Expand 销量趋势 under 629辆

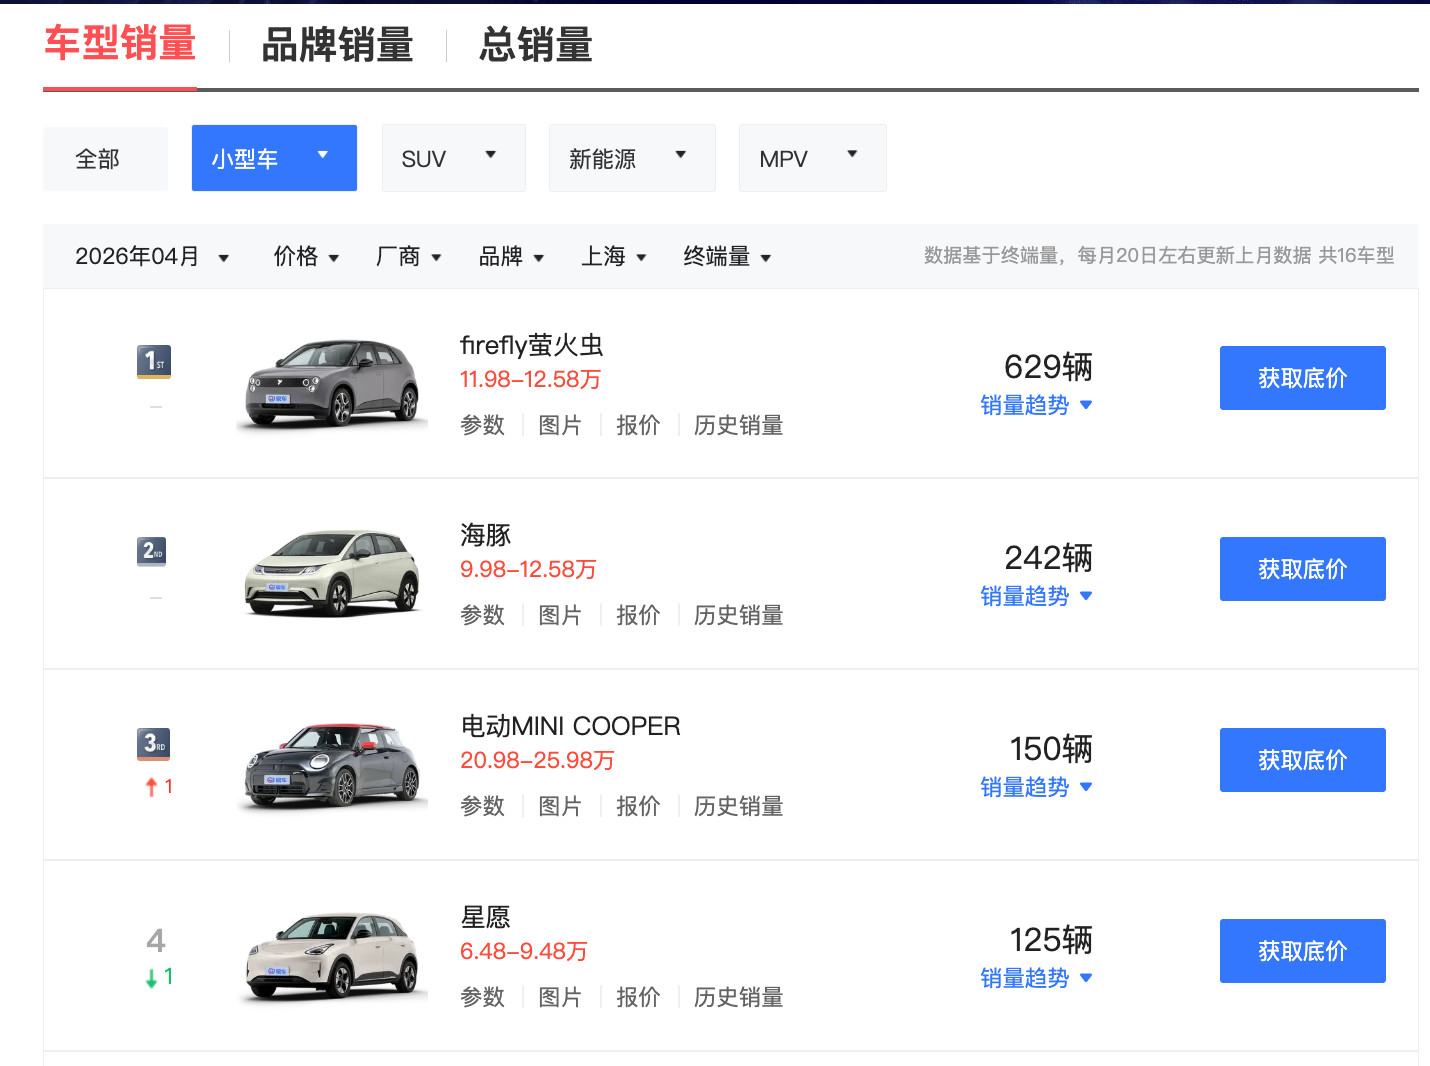pos(1036,405)
